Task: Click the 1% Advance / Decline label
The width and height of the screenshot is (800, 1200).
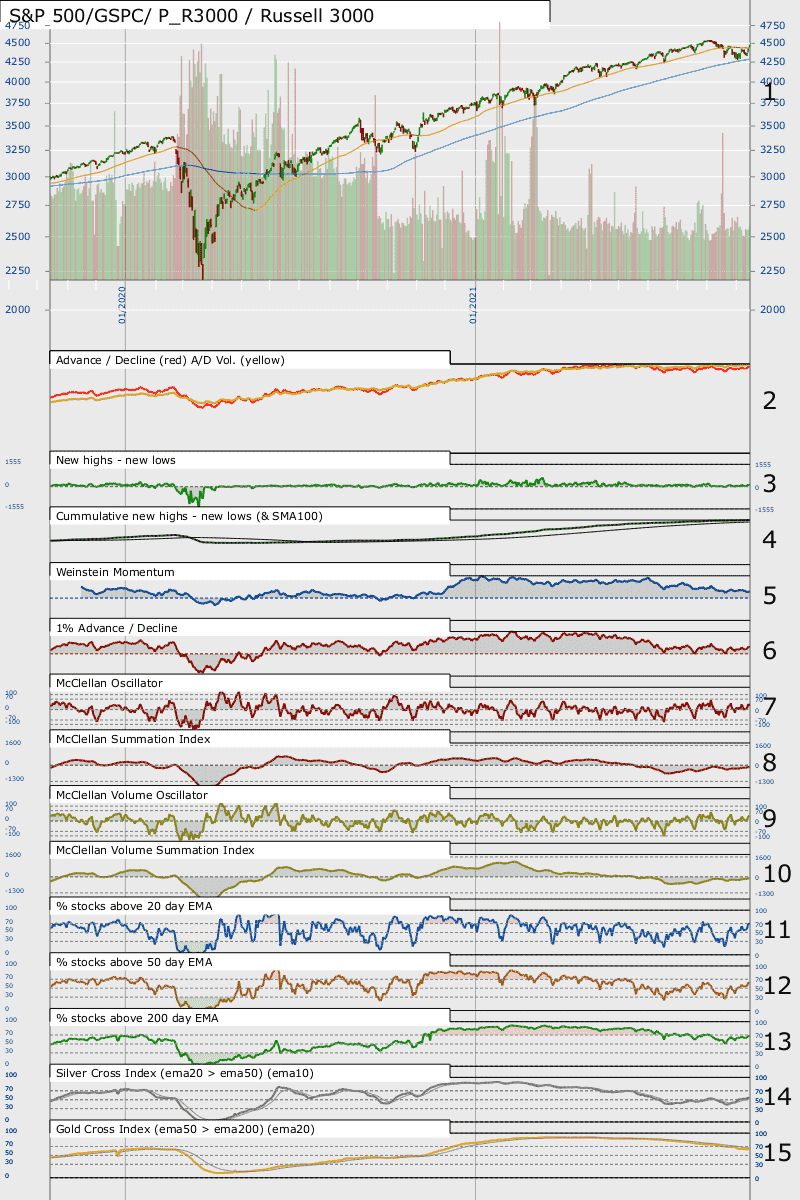Action: point(117,628)
